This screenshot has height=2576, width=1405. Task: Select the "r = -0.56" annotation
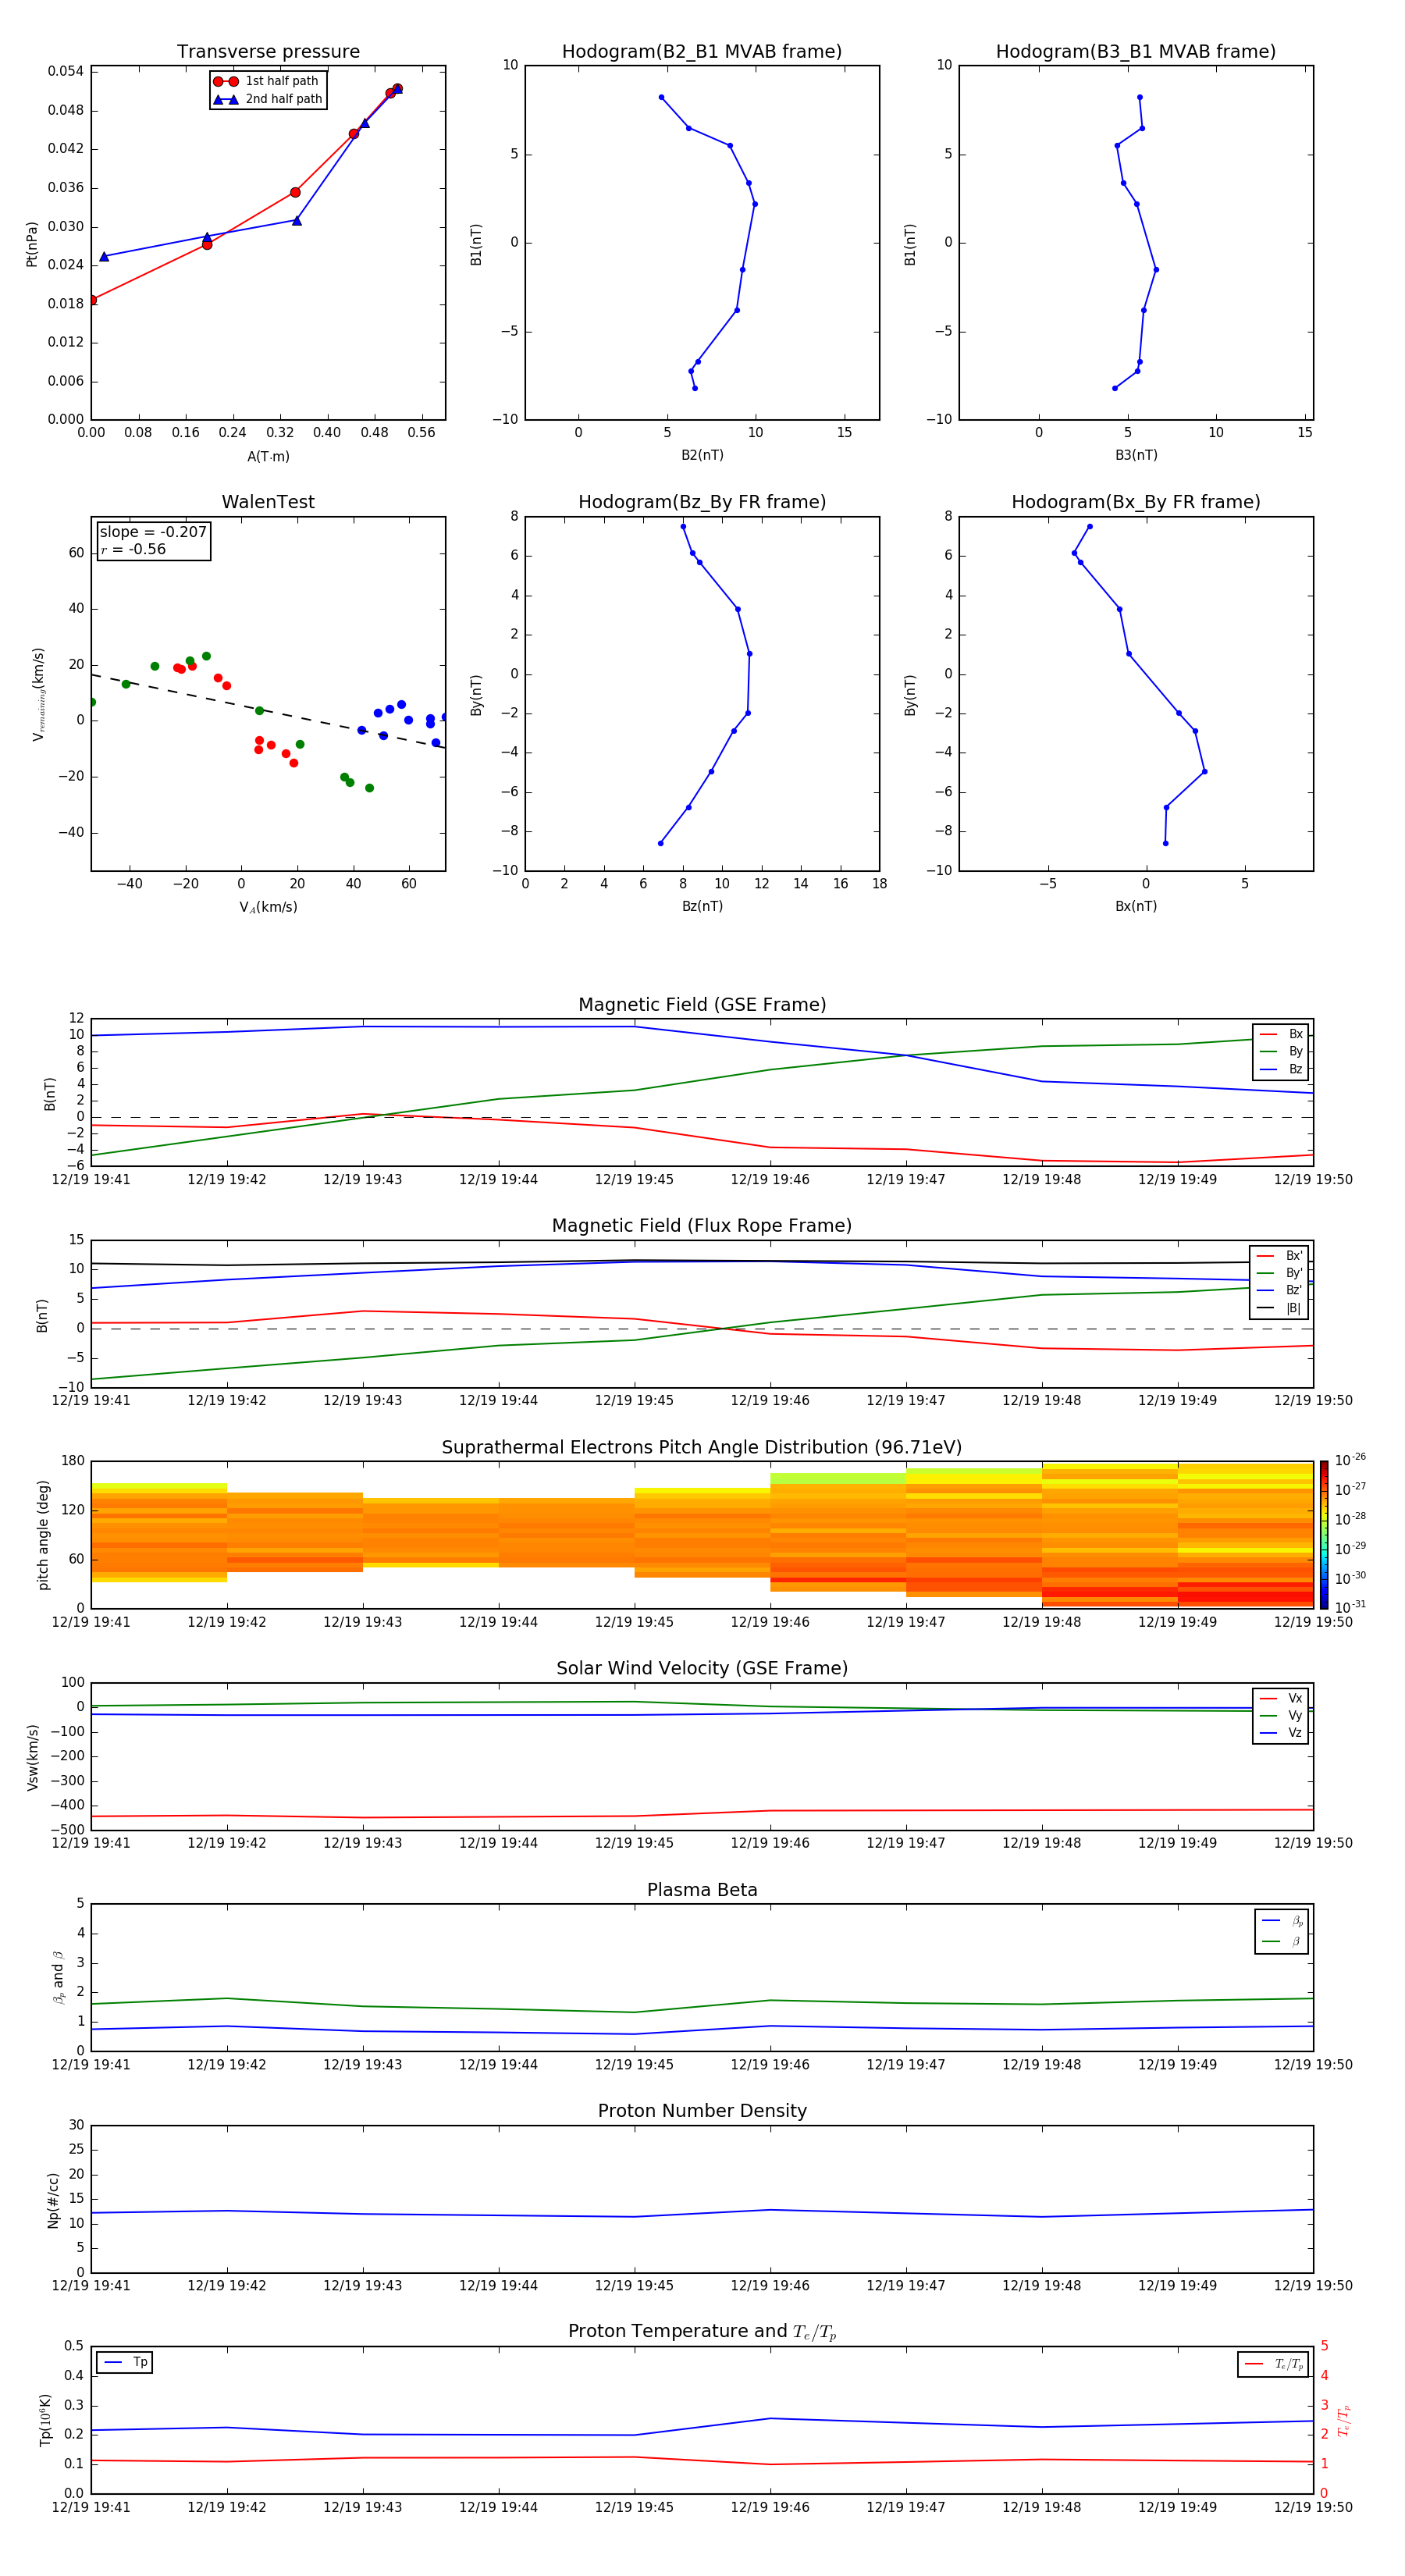tap(133, 549)
